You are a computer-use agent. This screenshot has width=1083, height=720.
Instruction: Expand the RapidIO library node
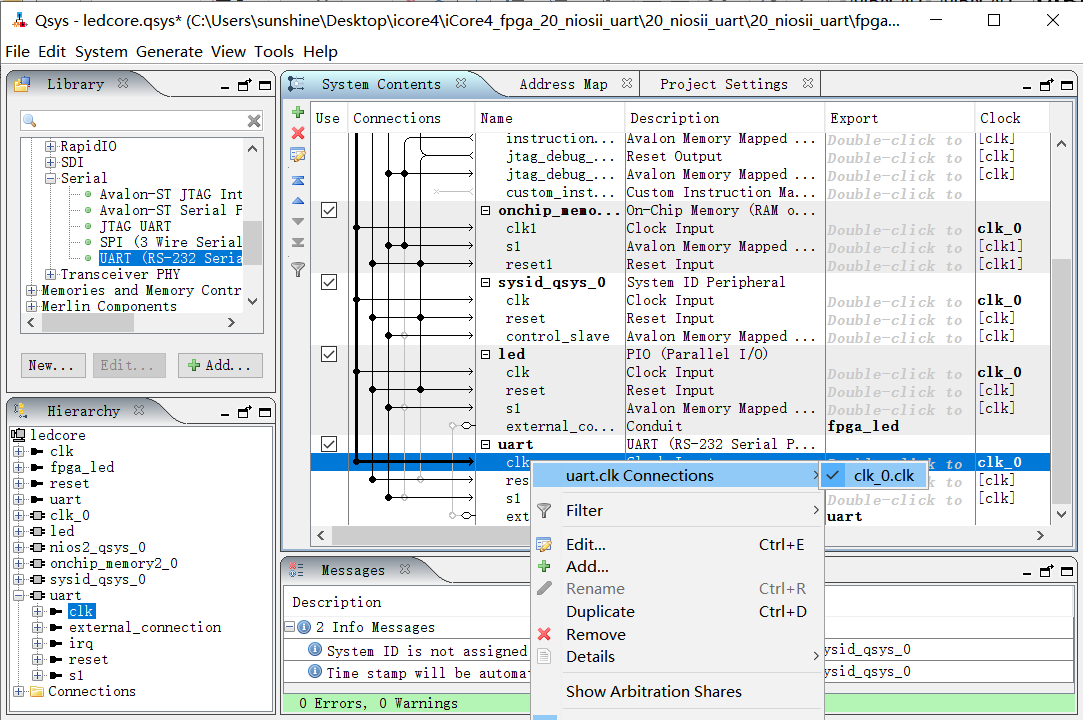(x=50, y=147)
